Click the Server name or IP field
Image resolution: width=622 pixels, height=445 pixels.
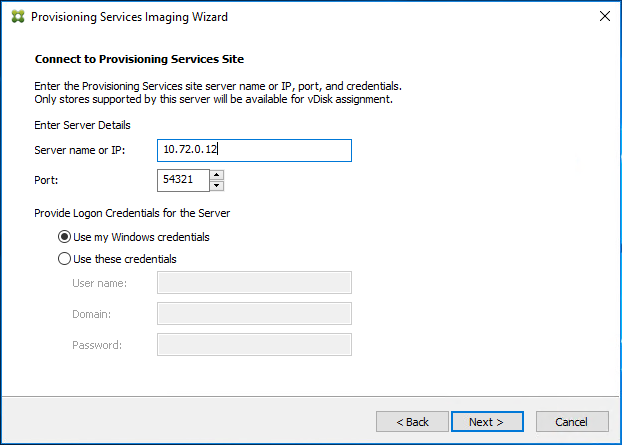[x=254, y=150]
